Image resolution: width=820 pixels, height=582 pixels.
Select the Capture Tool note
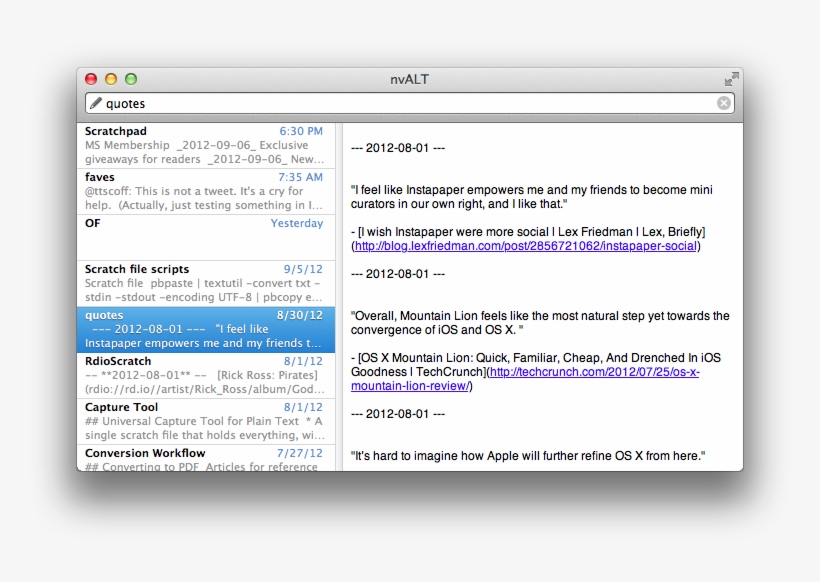[x=204, y=421]
